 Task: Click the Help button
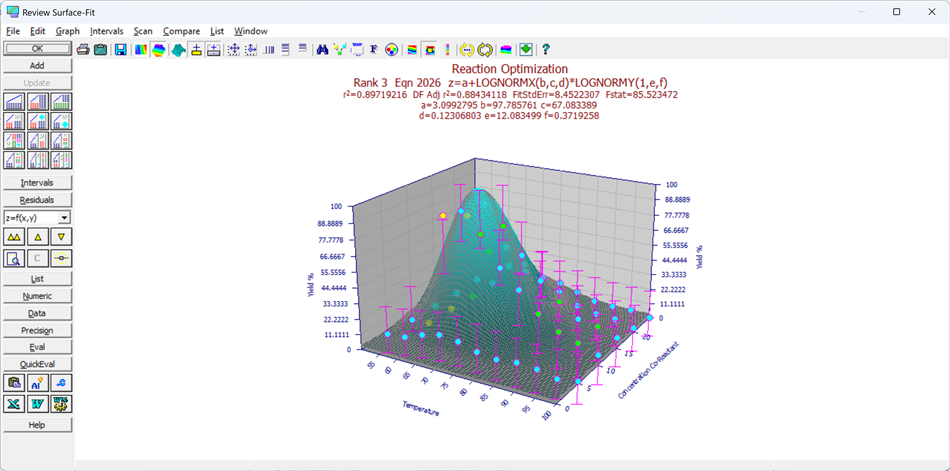click(37, 425)
